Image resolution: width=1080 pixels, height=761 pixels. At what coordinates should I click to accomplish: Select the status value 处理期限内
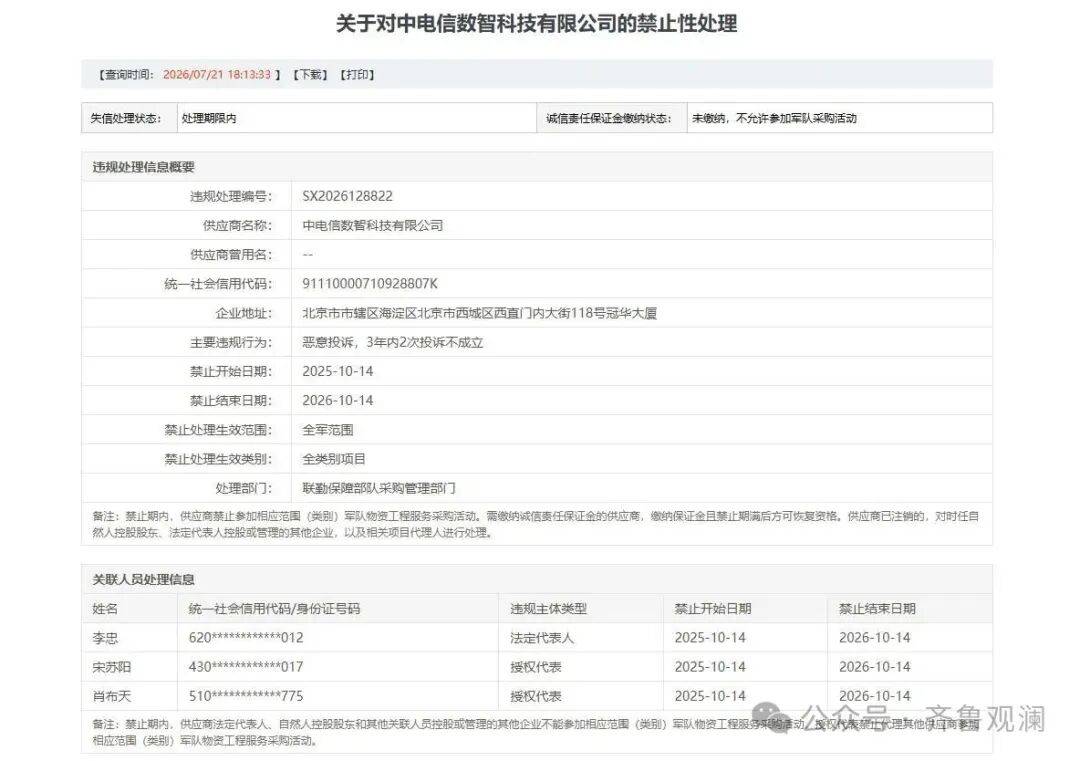(x=209, y=118)
